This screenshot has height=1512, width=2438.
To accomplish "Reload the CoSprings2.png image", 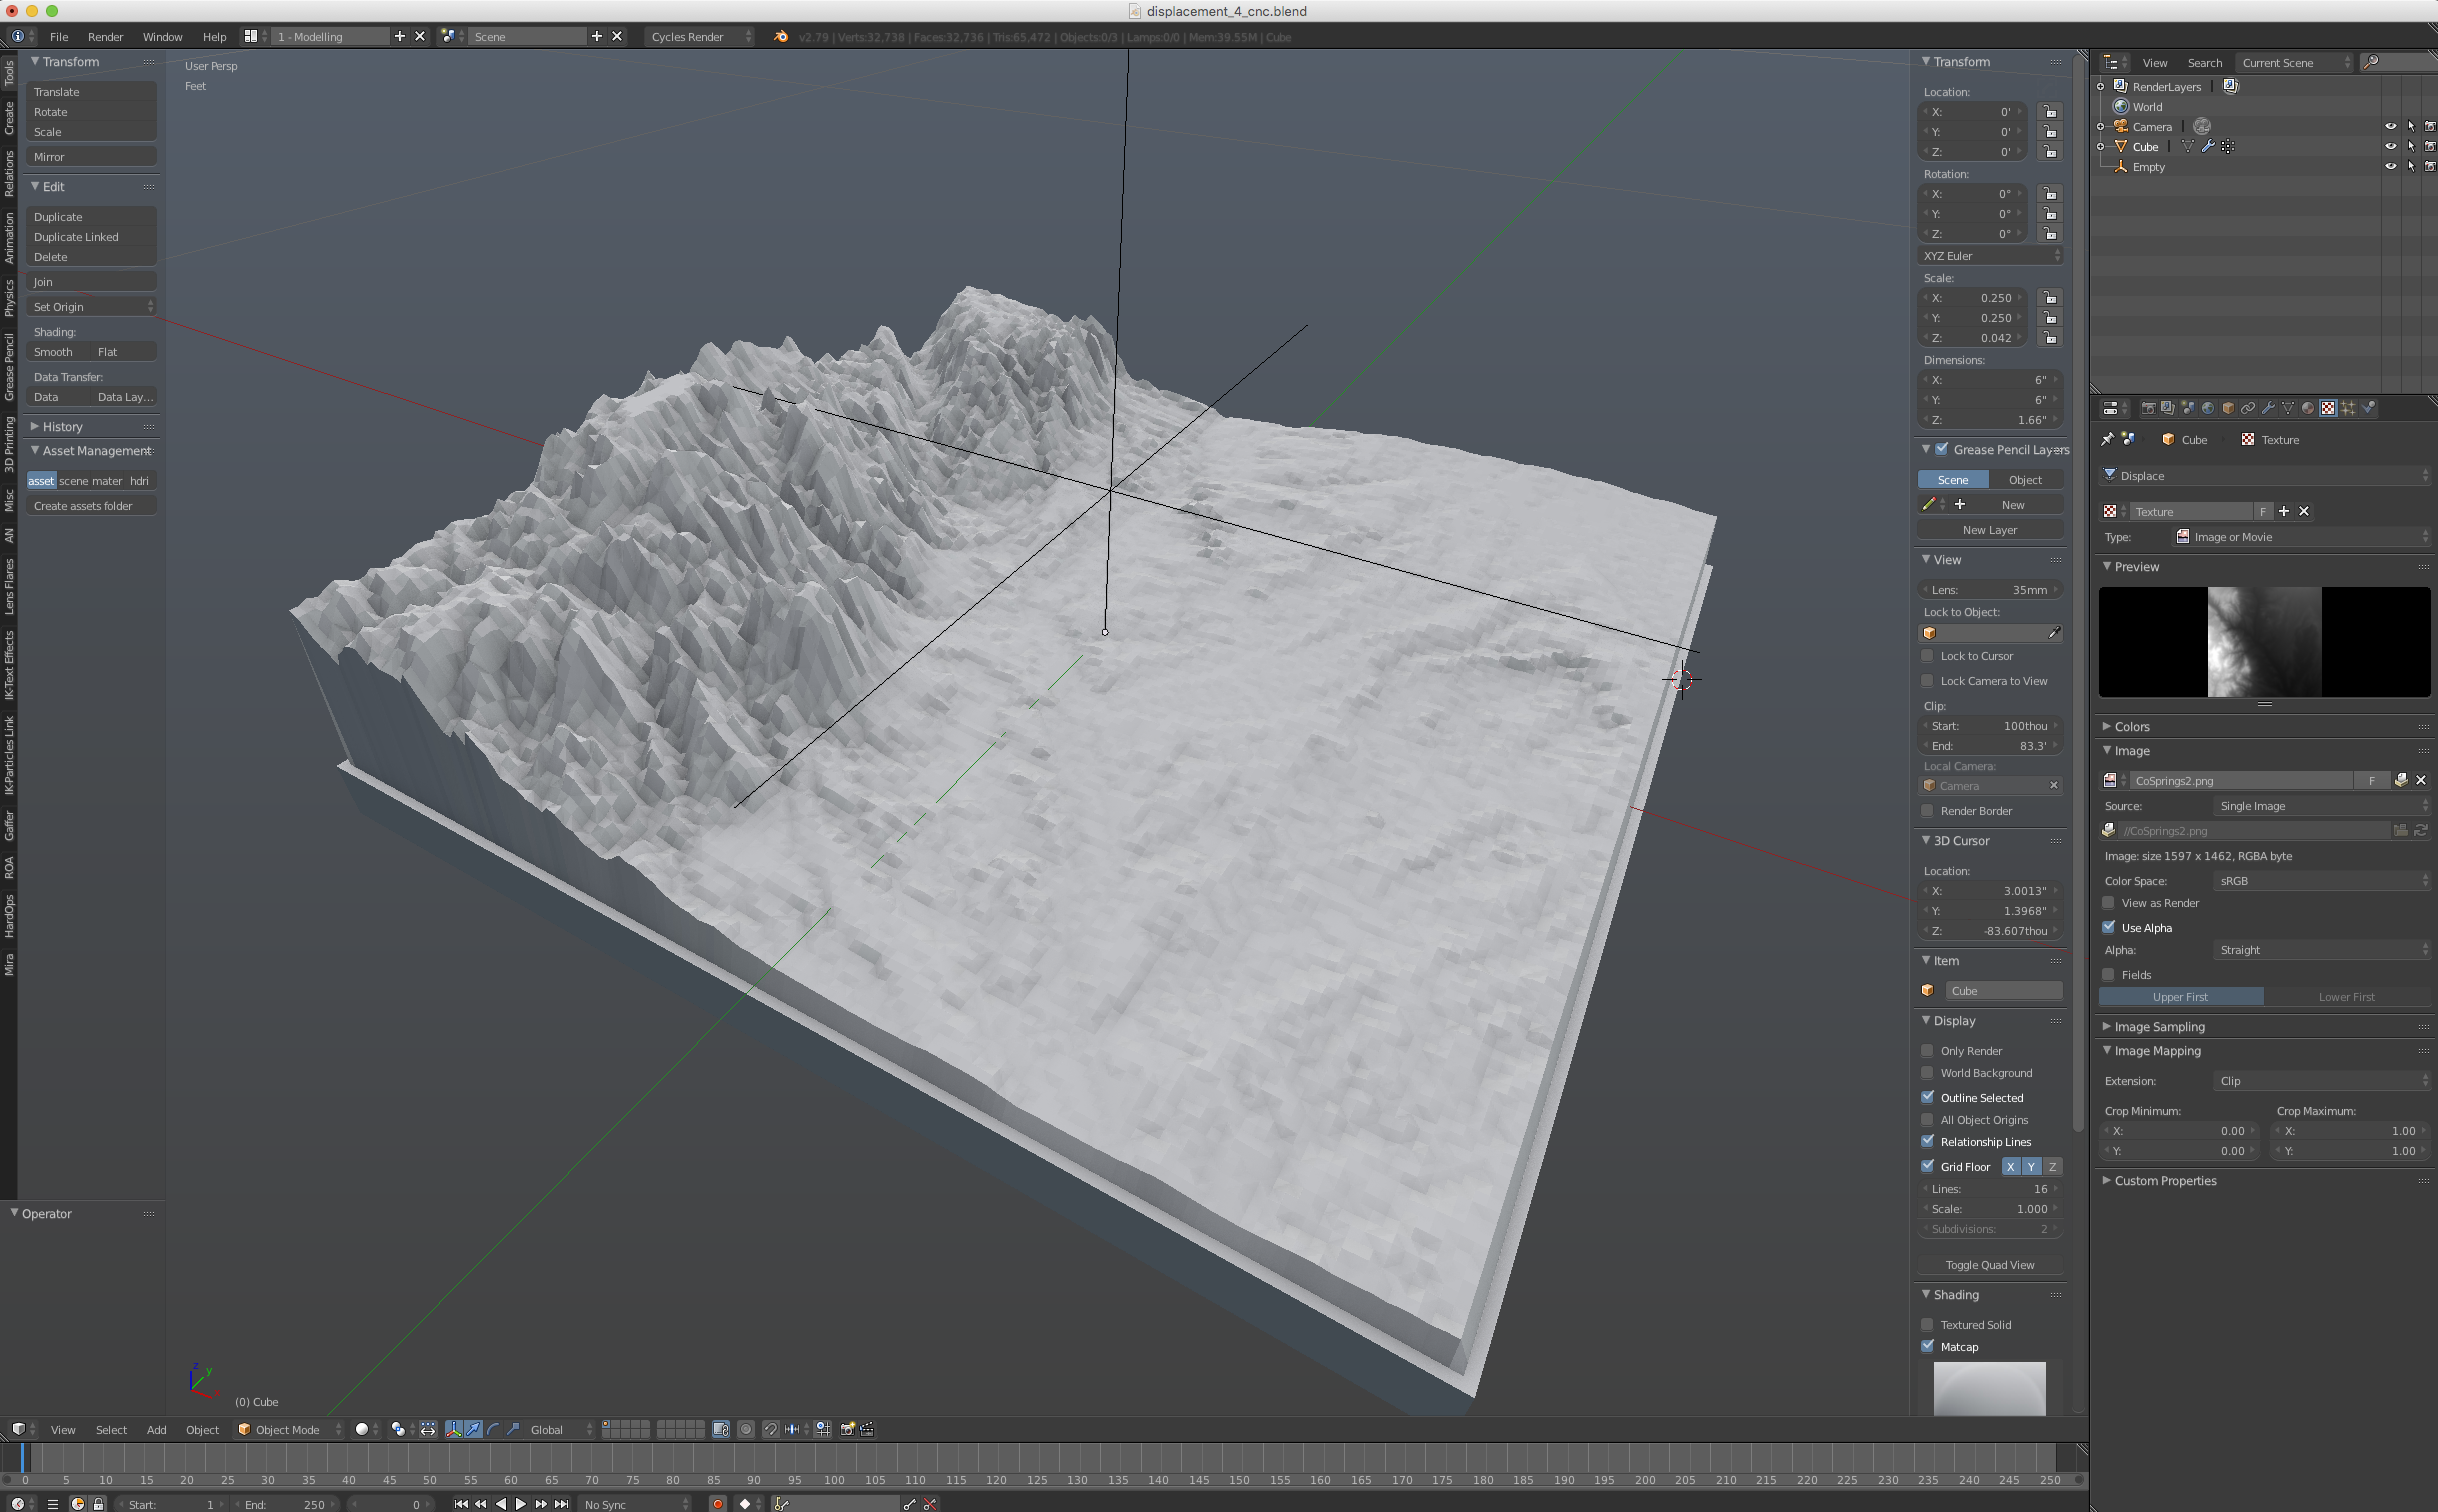I will (x=2421, y=830).
